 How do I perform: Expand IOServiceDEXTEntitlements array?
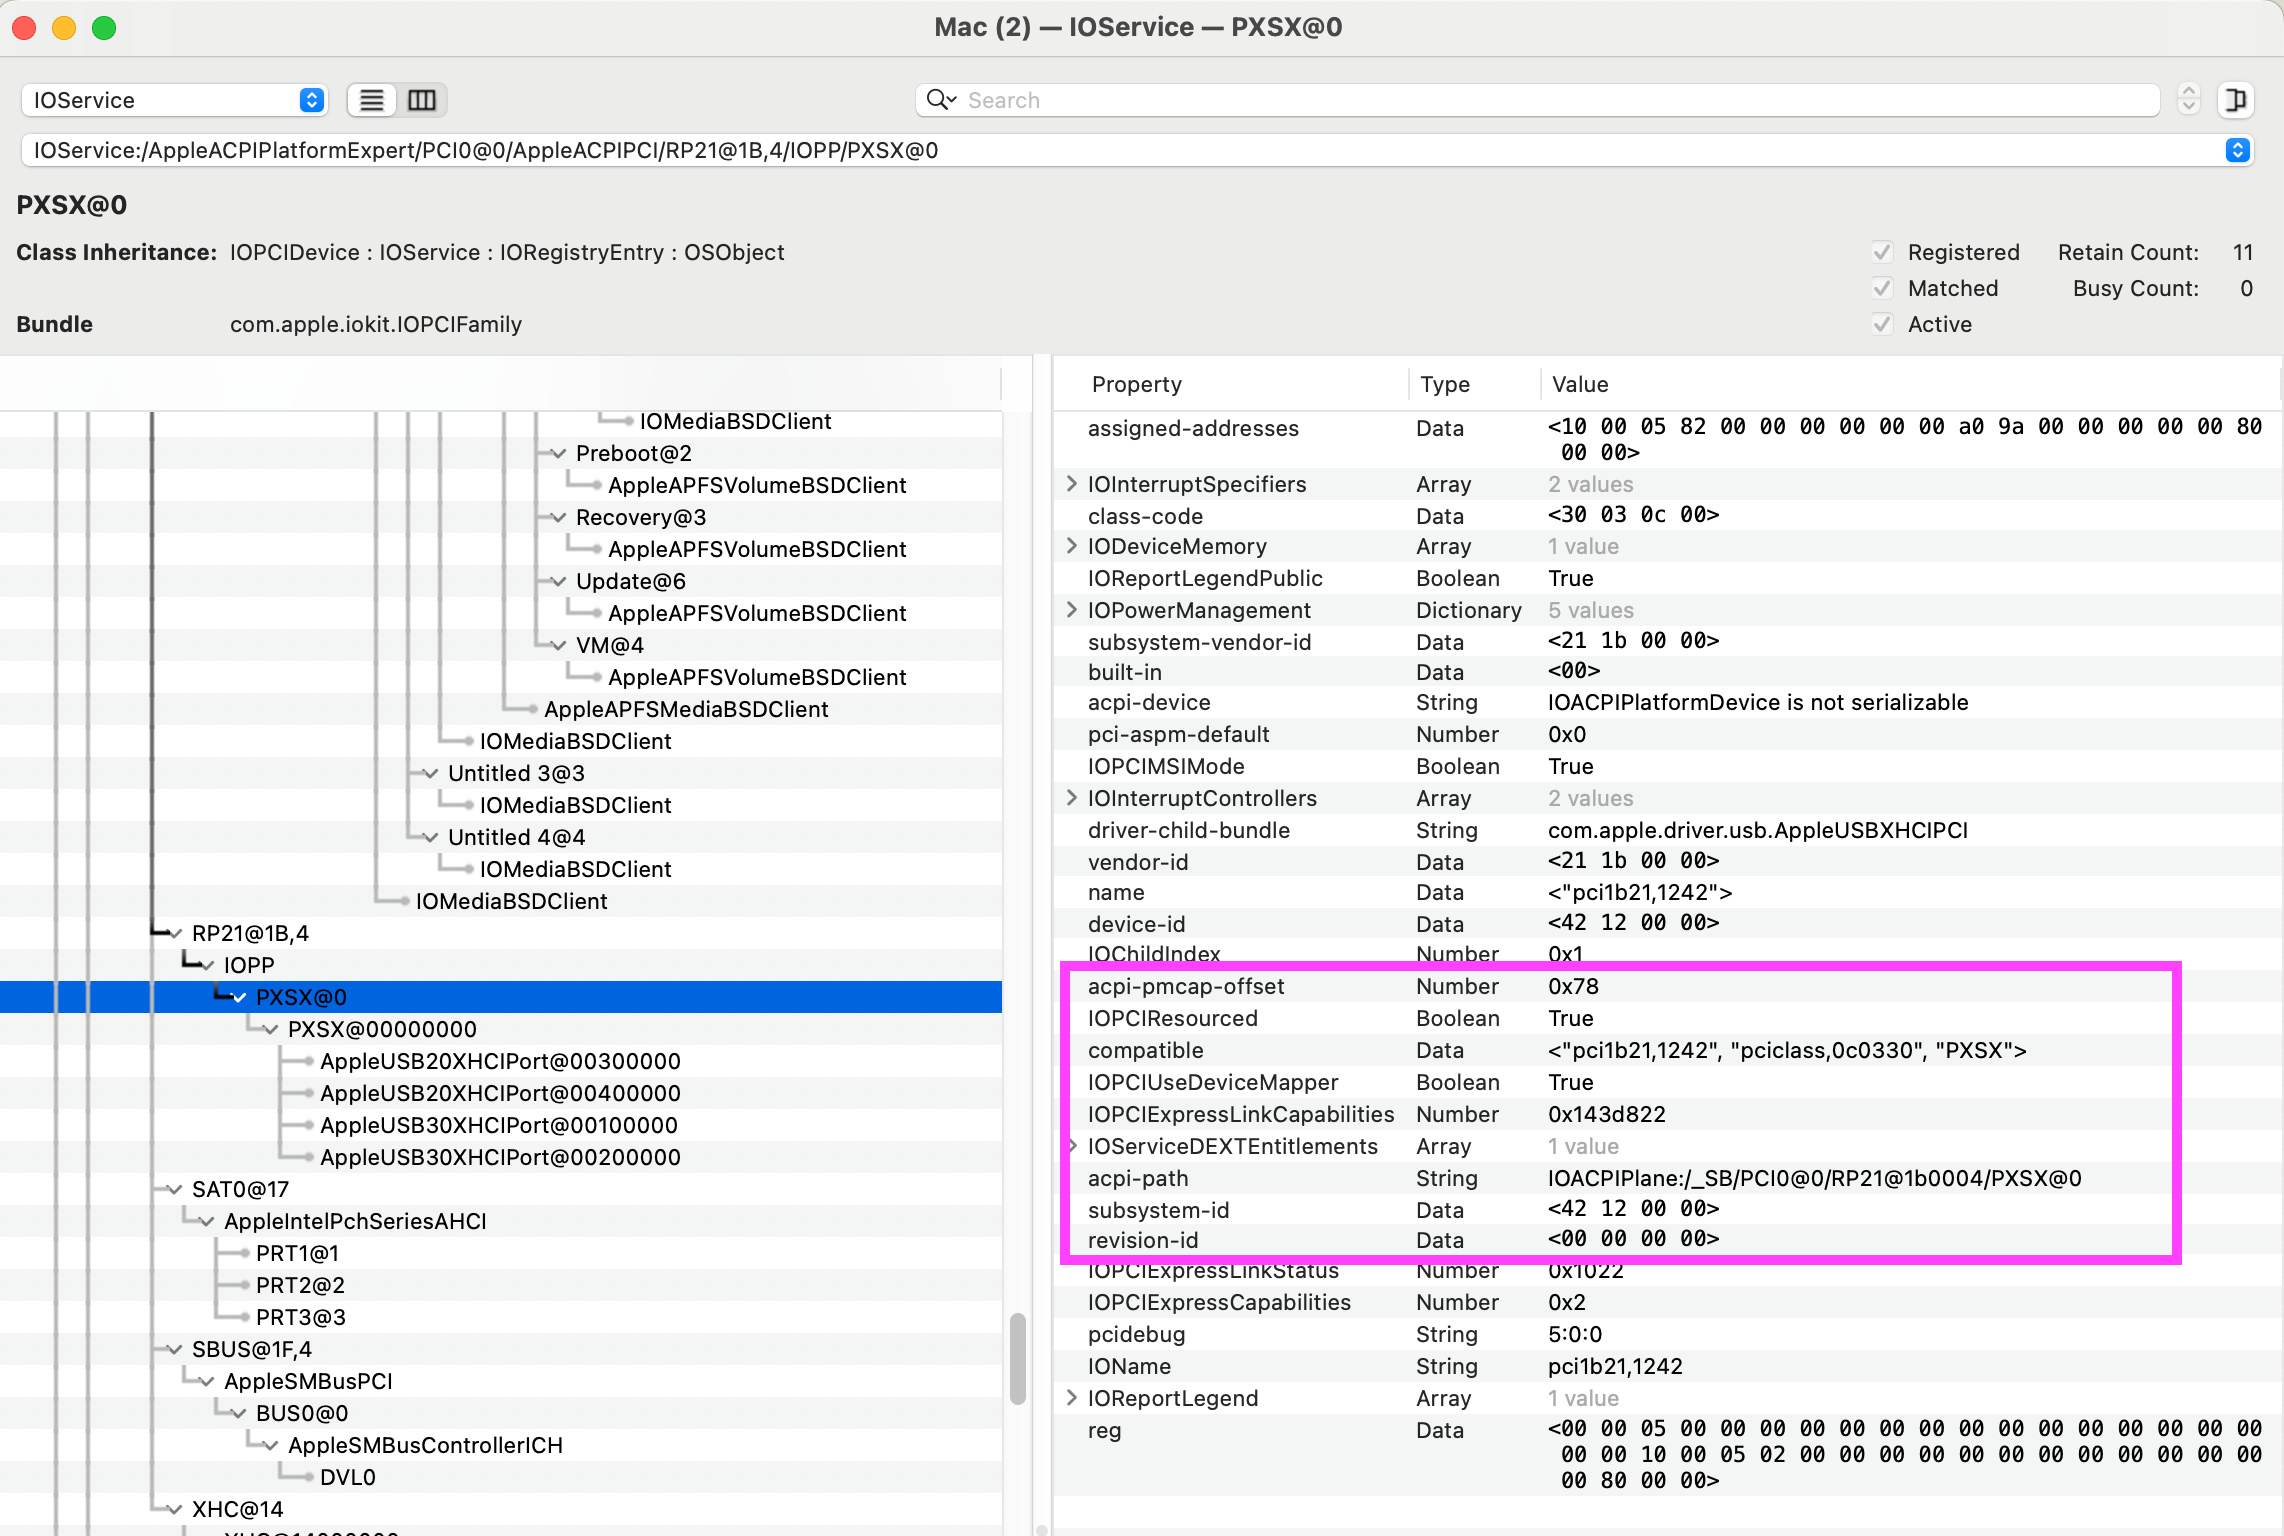point(1071,1146)
